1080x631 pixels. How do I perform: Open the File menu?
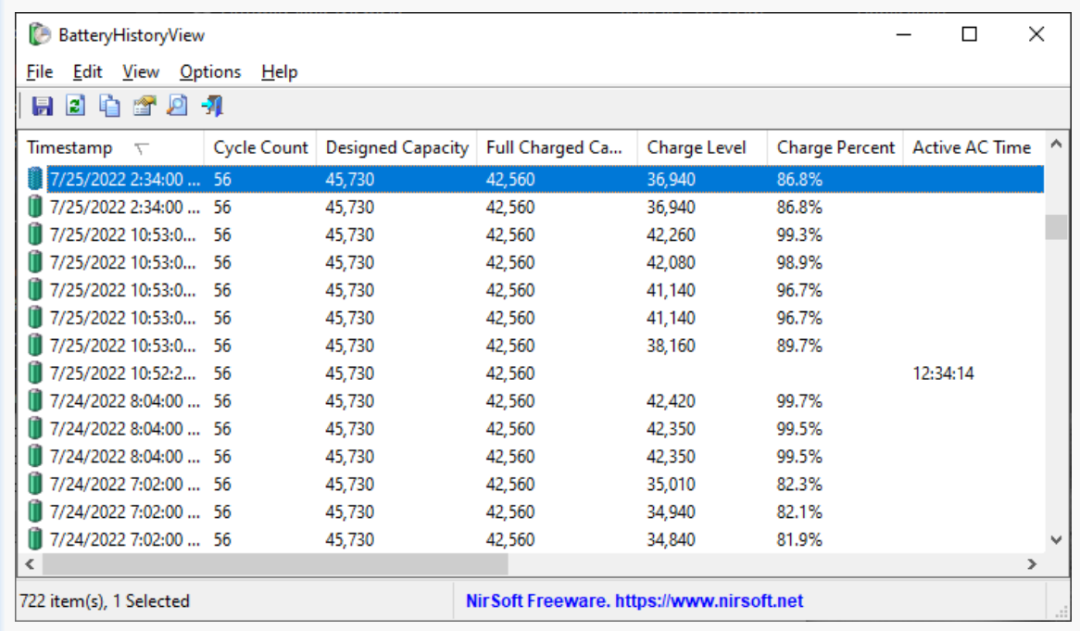point(40,72)
